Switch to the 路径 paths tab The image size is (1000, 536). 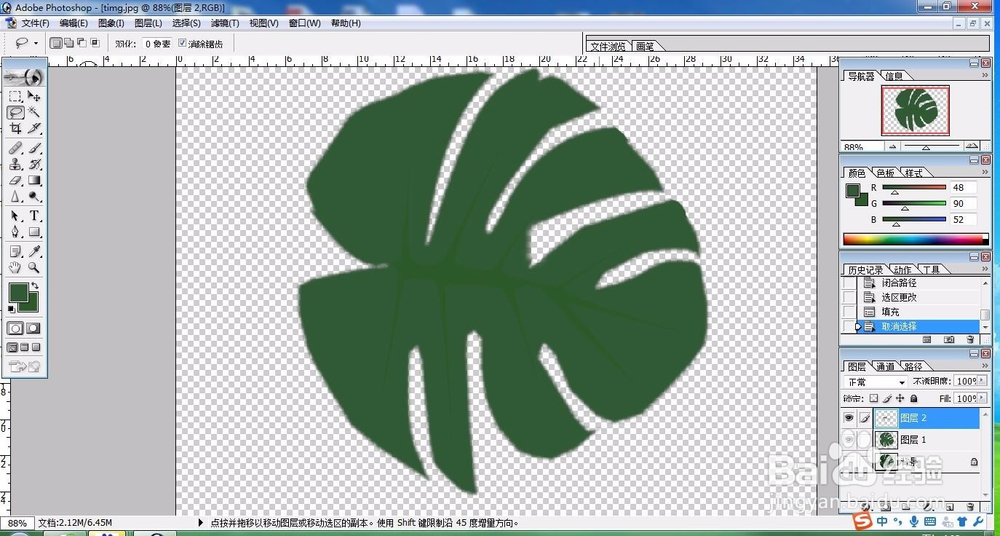[x=913, y=366]
